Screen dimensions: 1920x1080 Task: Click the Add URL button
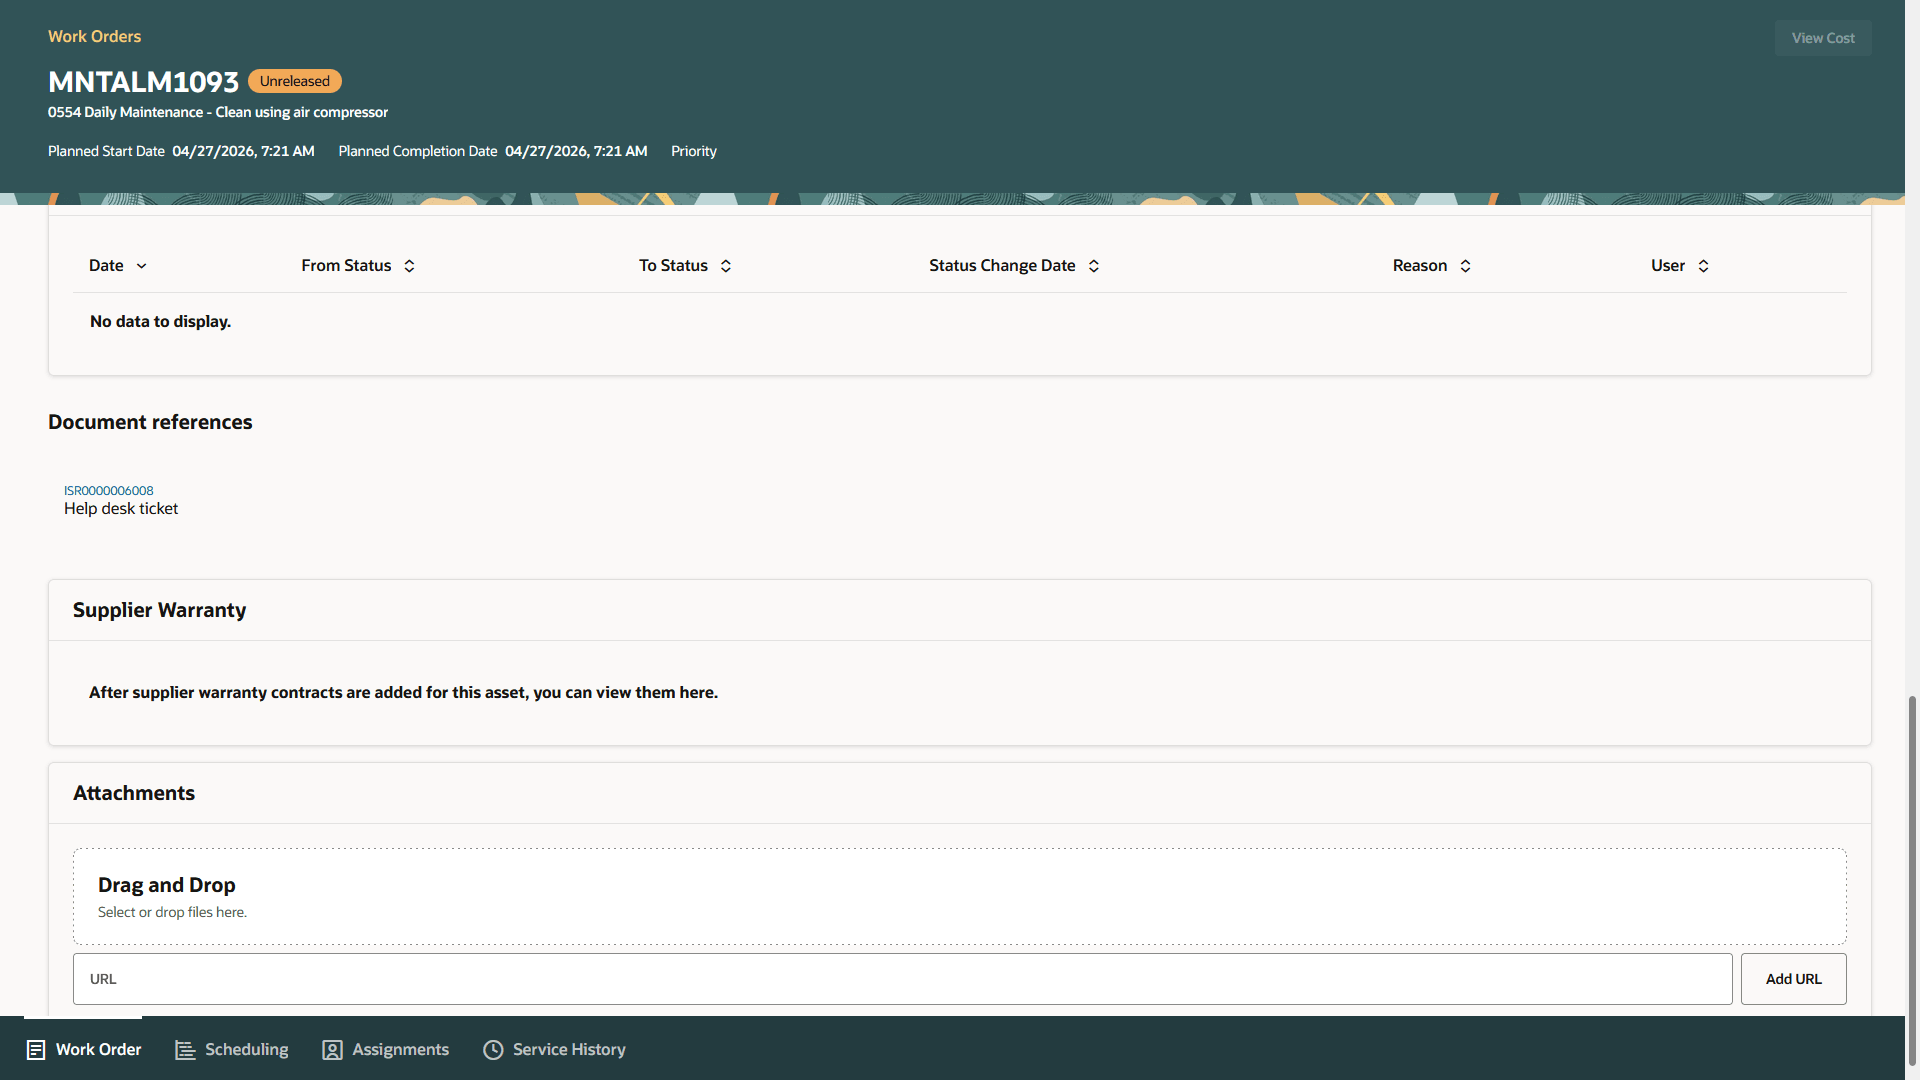pyautogui.click(x=1793, y=979)
